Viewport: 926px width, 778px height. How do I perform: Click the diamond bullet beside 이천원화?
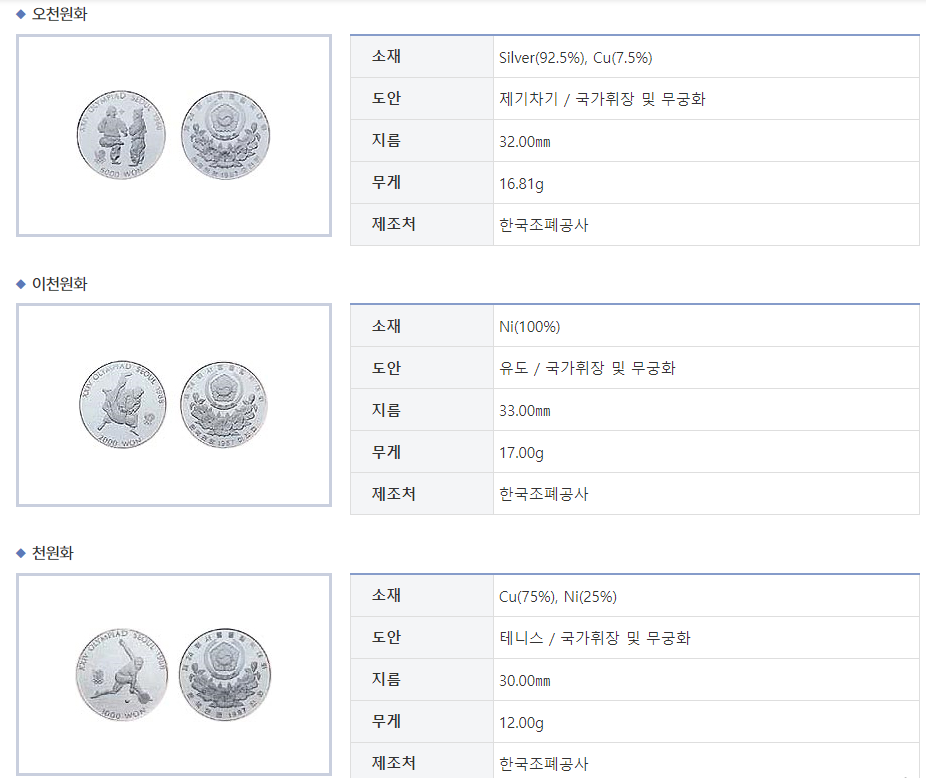[x=21, y=284]
